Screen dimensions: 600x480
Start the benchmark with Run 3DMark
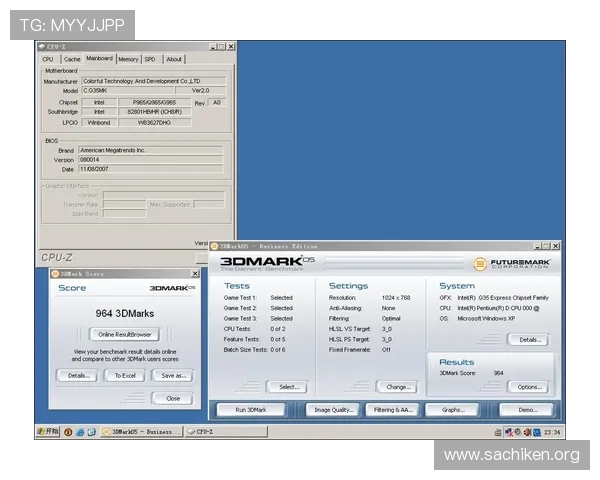pos(252,410)
